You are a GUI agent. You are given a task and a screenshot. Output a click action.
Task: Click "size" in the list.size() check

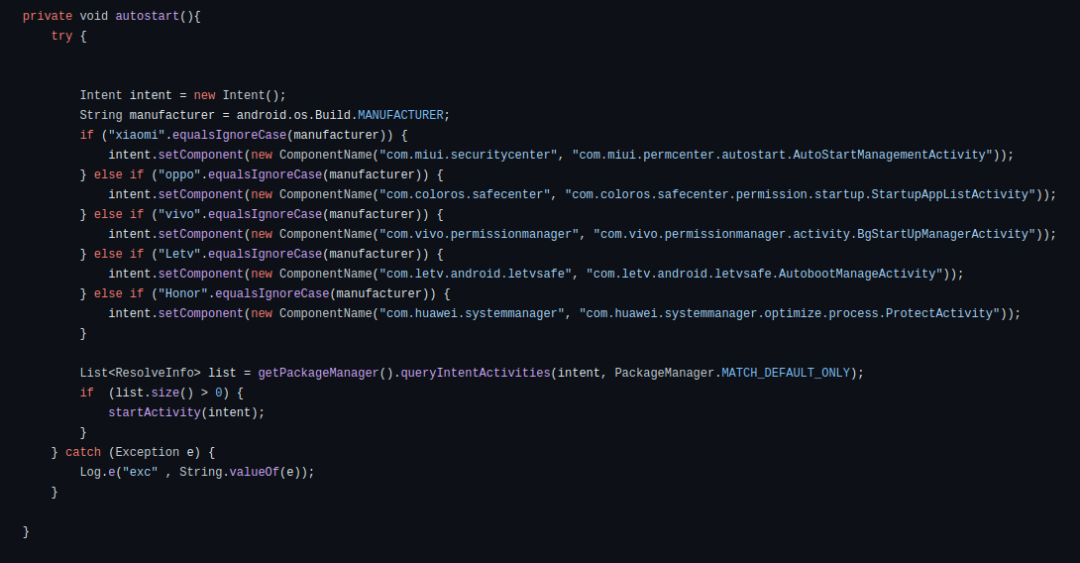click(165, 393)
